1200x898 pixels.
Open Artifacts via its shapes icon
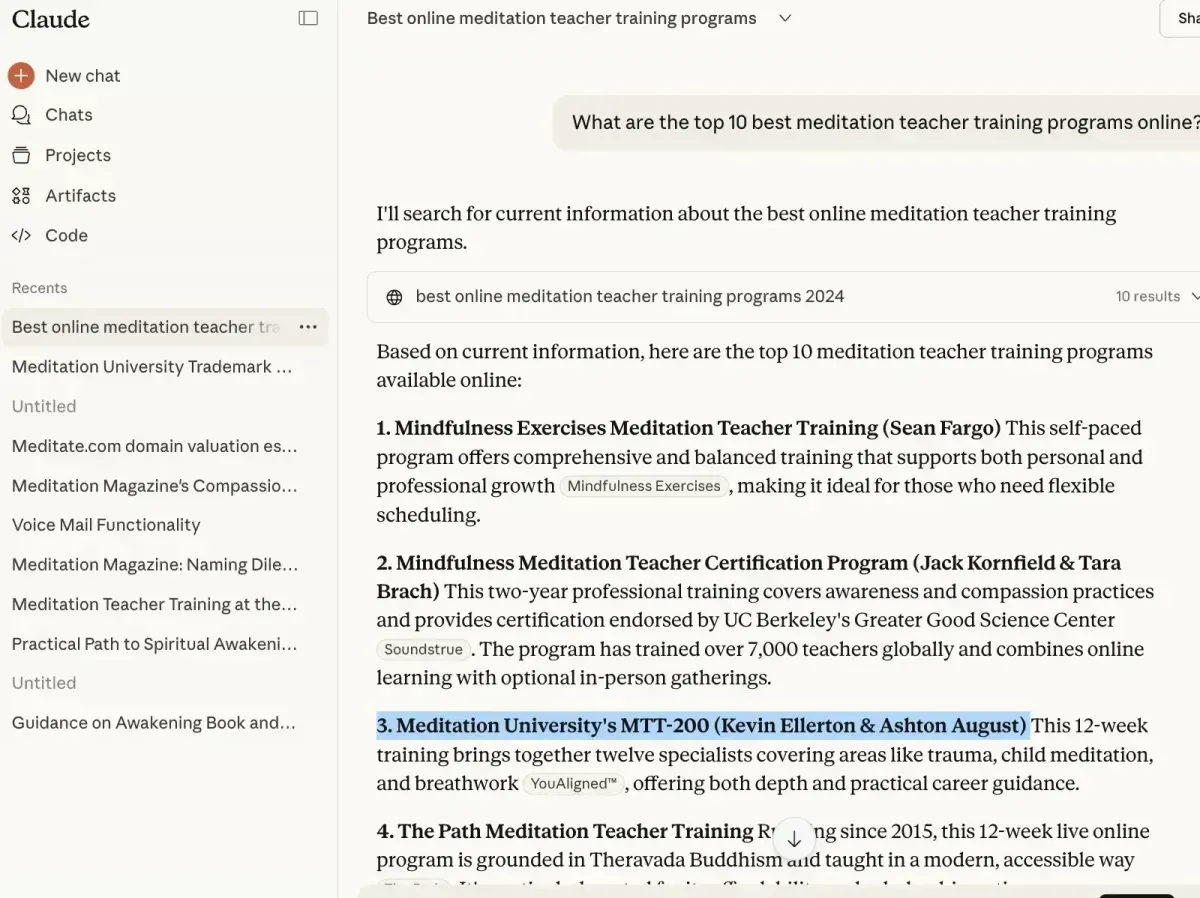(21, 196)
